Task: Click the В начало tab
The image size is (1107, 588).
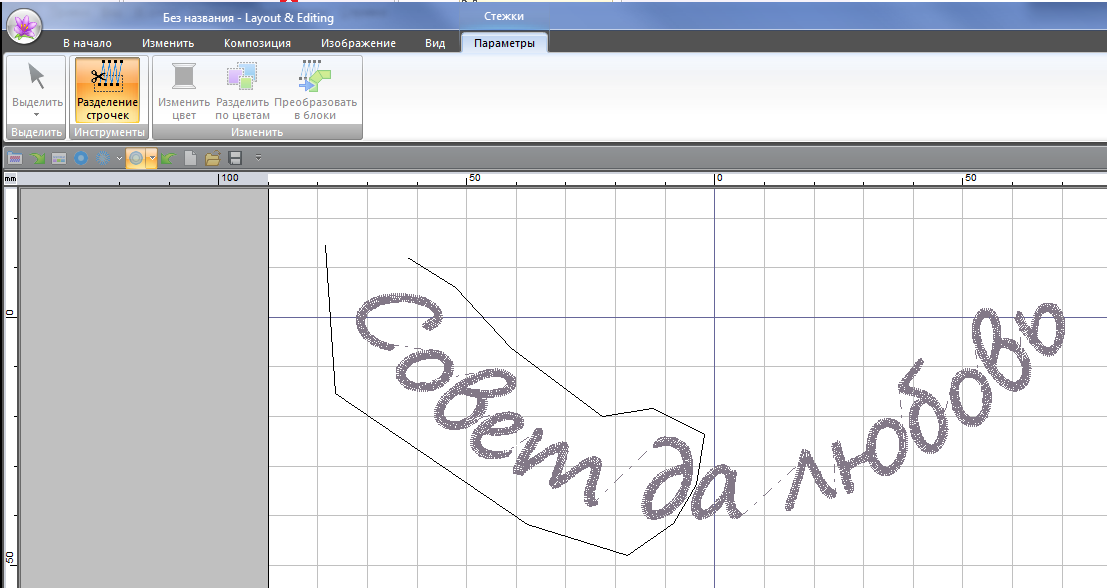Action: point(87,43)
